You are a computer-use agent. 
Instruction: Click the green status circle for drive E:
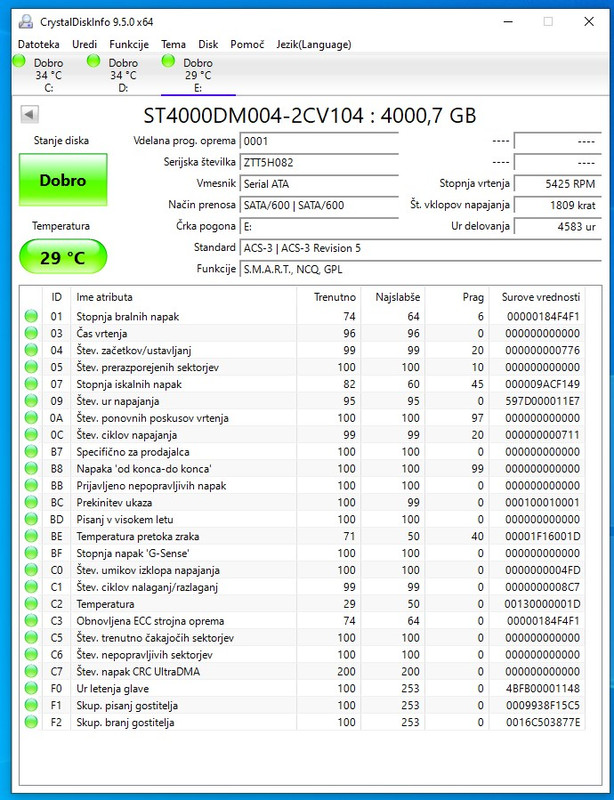[x=168, y=61]
